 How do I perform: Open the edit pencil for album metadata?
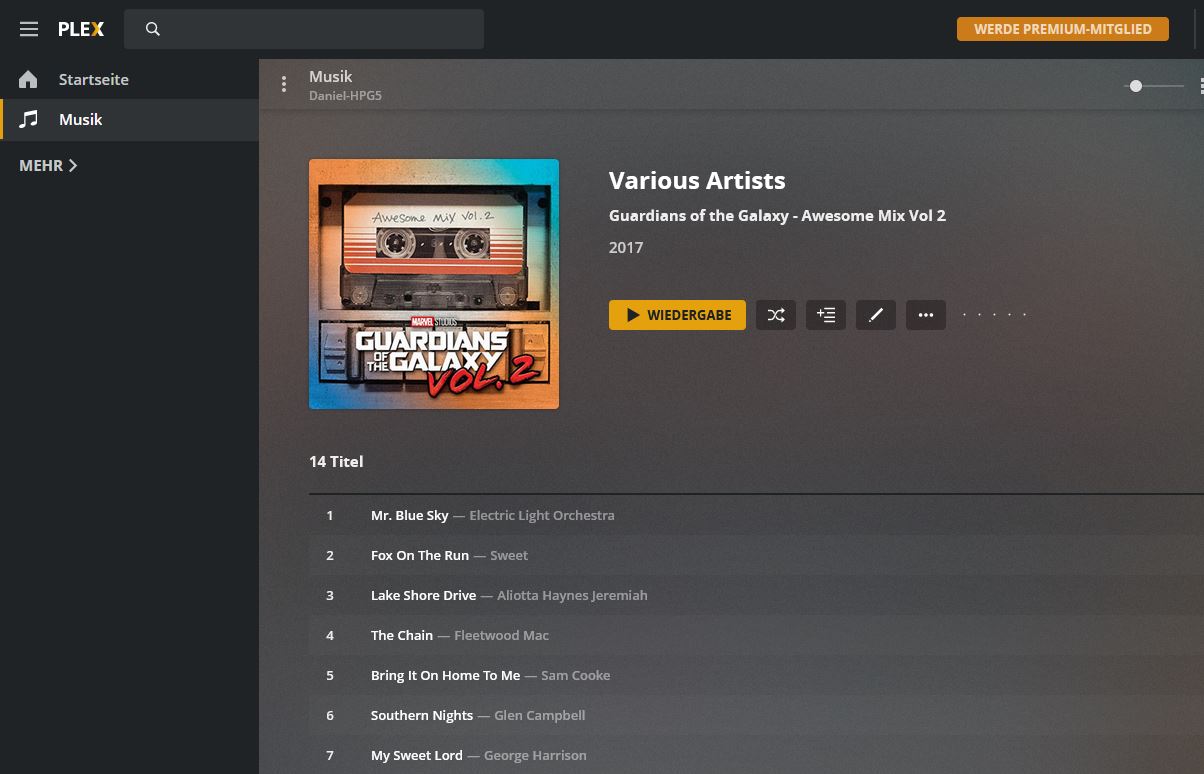(x=876, y=314)
